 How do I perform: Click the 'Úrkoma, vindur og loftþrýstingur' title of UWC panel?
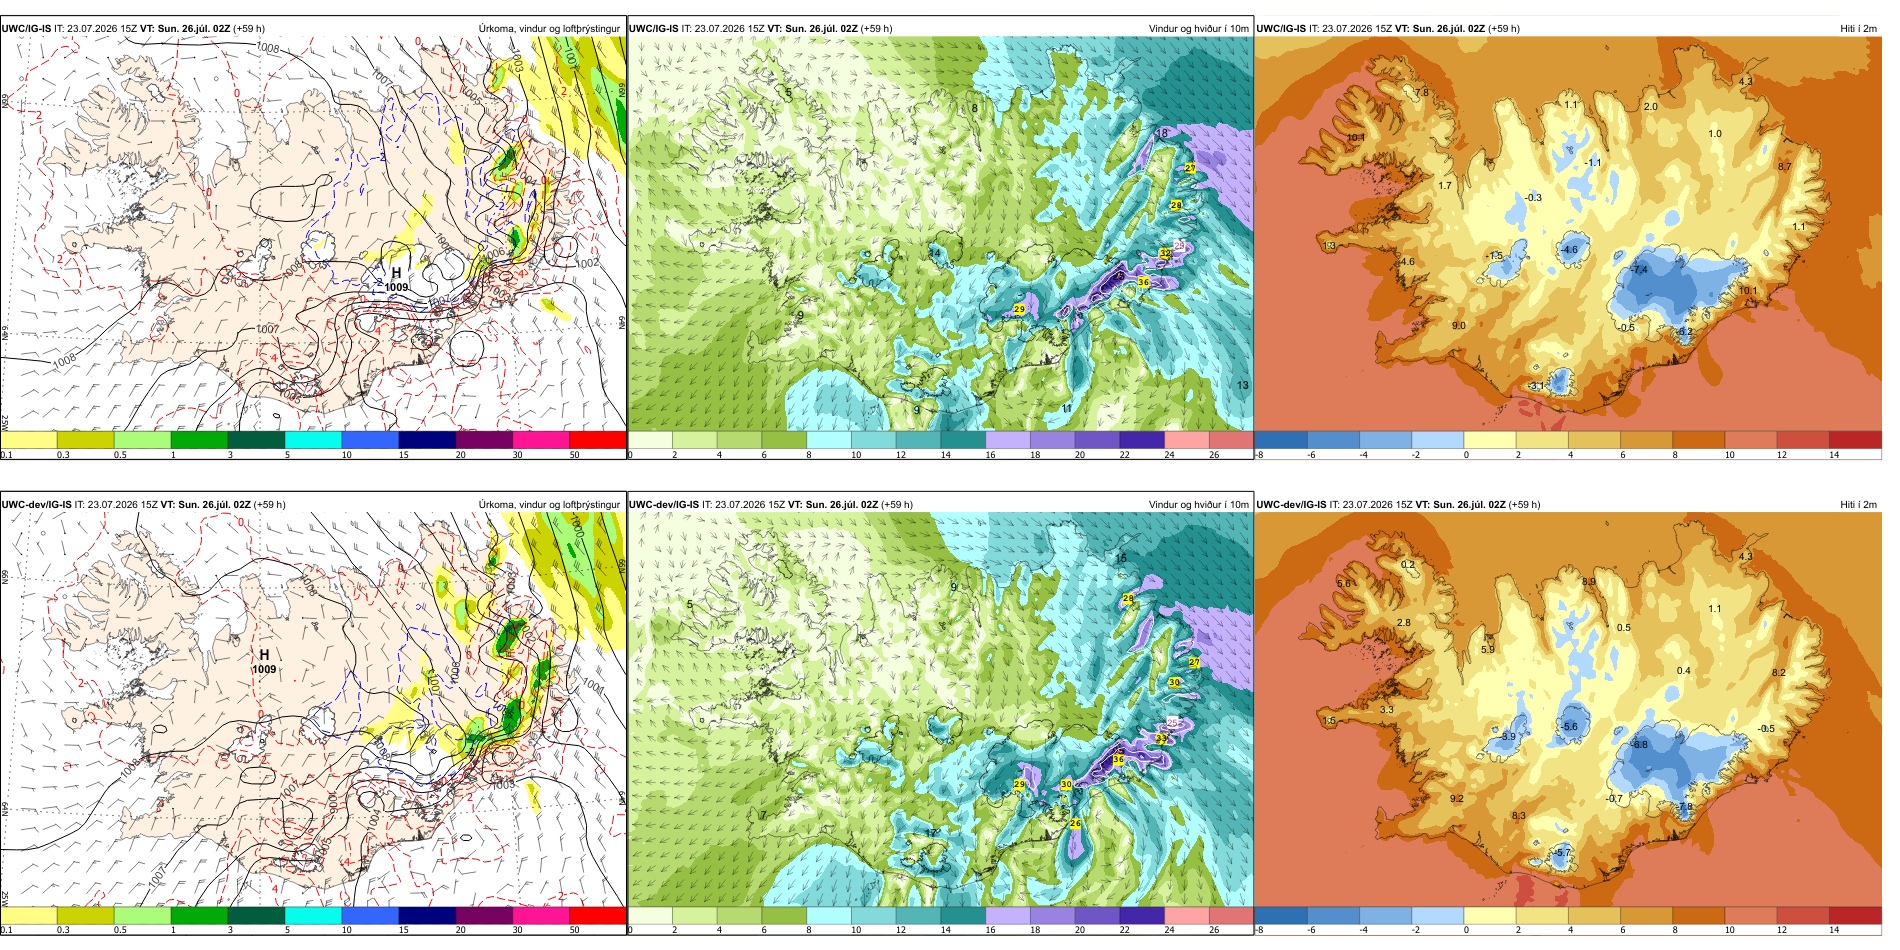549,28
